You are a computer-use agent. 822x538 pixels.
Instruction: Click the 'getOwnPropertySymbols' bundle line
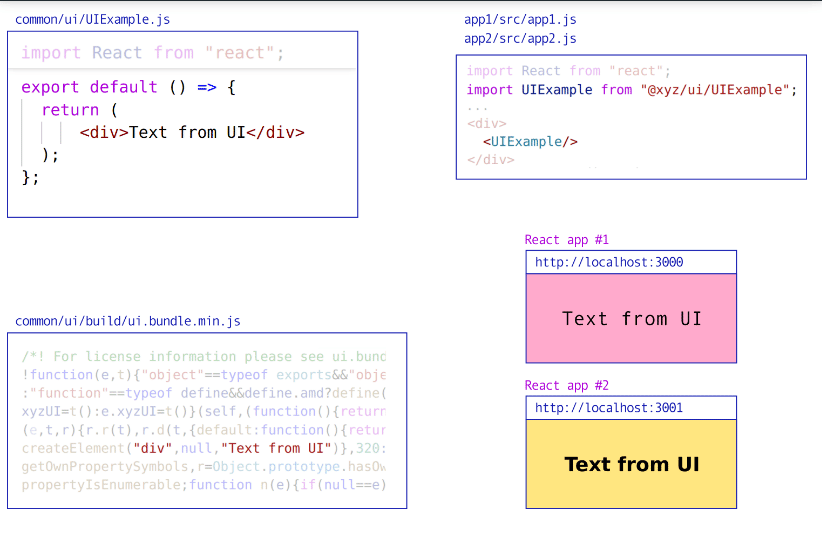pos(204,467)
